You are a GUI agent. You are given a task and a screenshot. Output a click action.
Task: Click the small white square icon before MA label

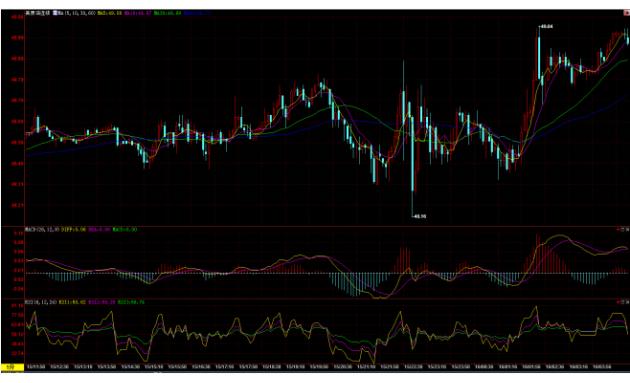(x=55, y=13)
